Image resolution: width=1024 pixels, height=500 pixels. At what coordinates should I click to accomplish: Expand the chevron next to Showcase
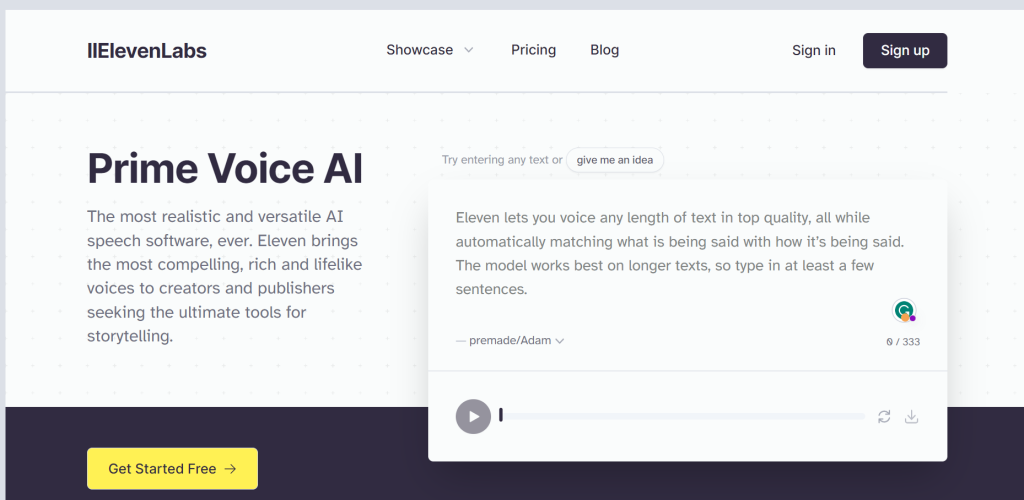pyautogui.click(x=468, y=50)
